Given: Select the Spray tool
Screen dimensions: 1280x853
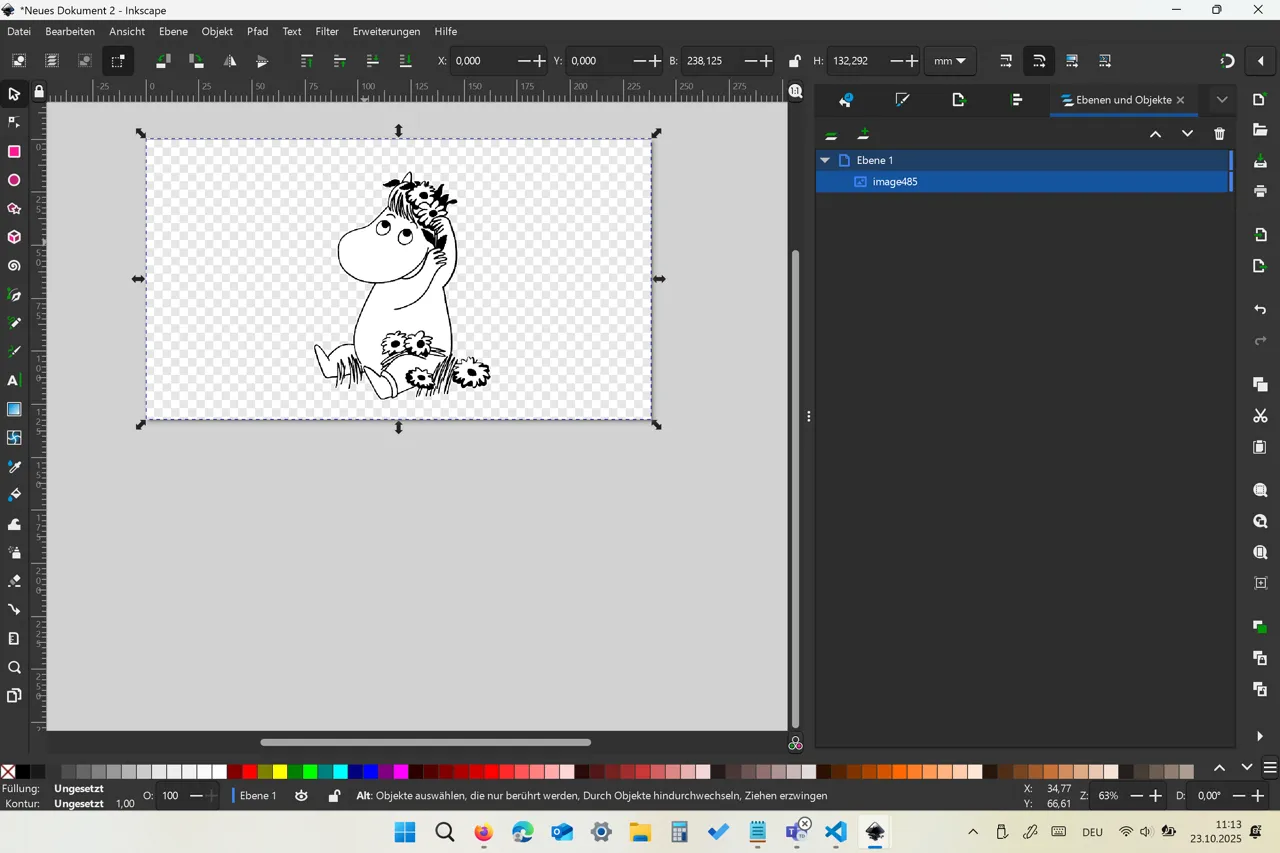Looking at the screenshot, I should pos(14,552).
